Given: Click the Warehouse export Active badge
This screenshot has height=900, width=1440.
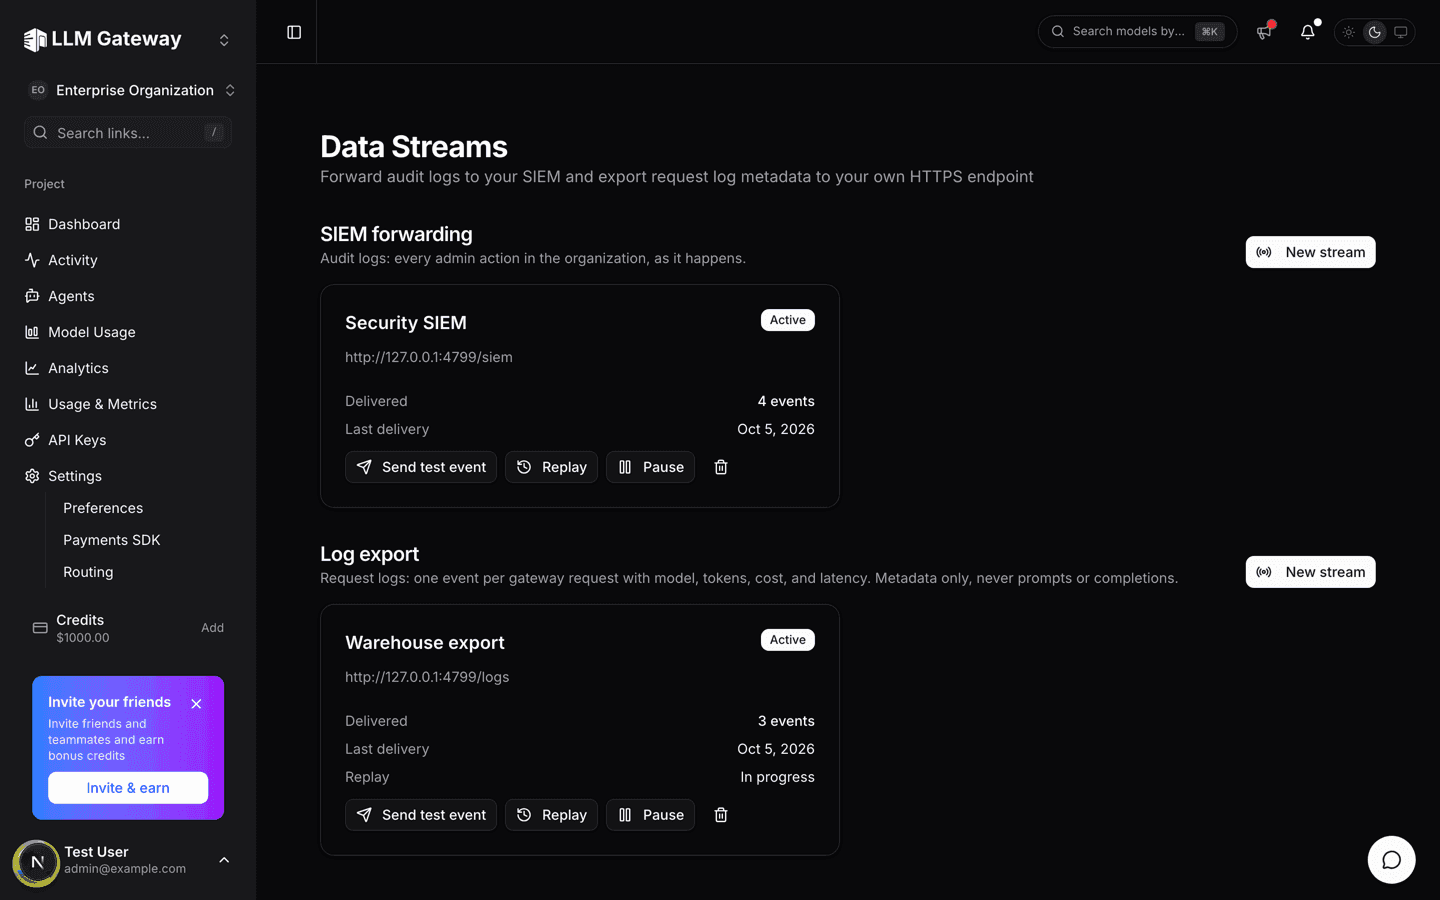Looking at the screenshot, I should (x=788, y=640).
